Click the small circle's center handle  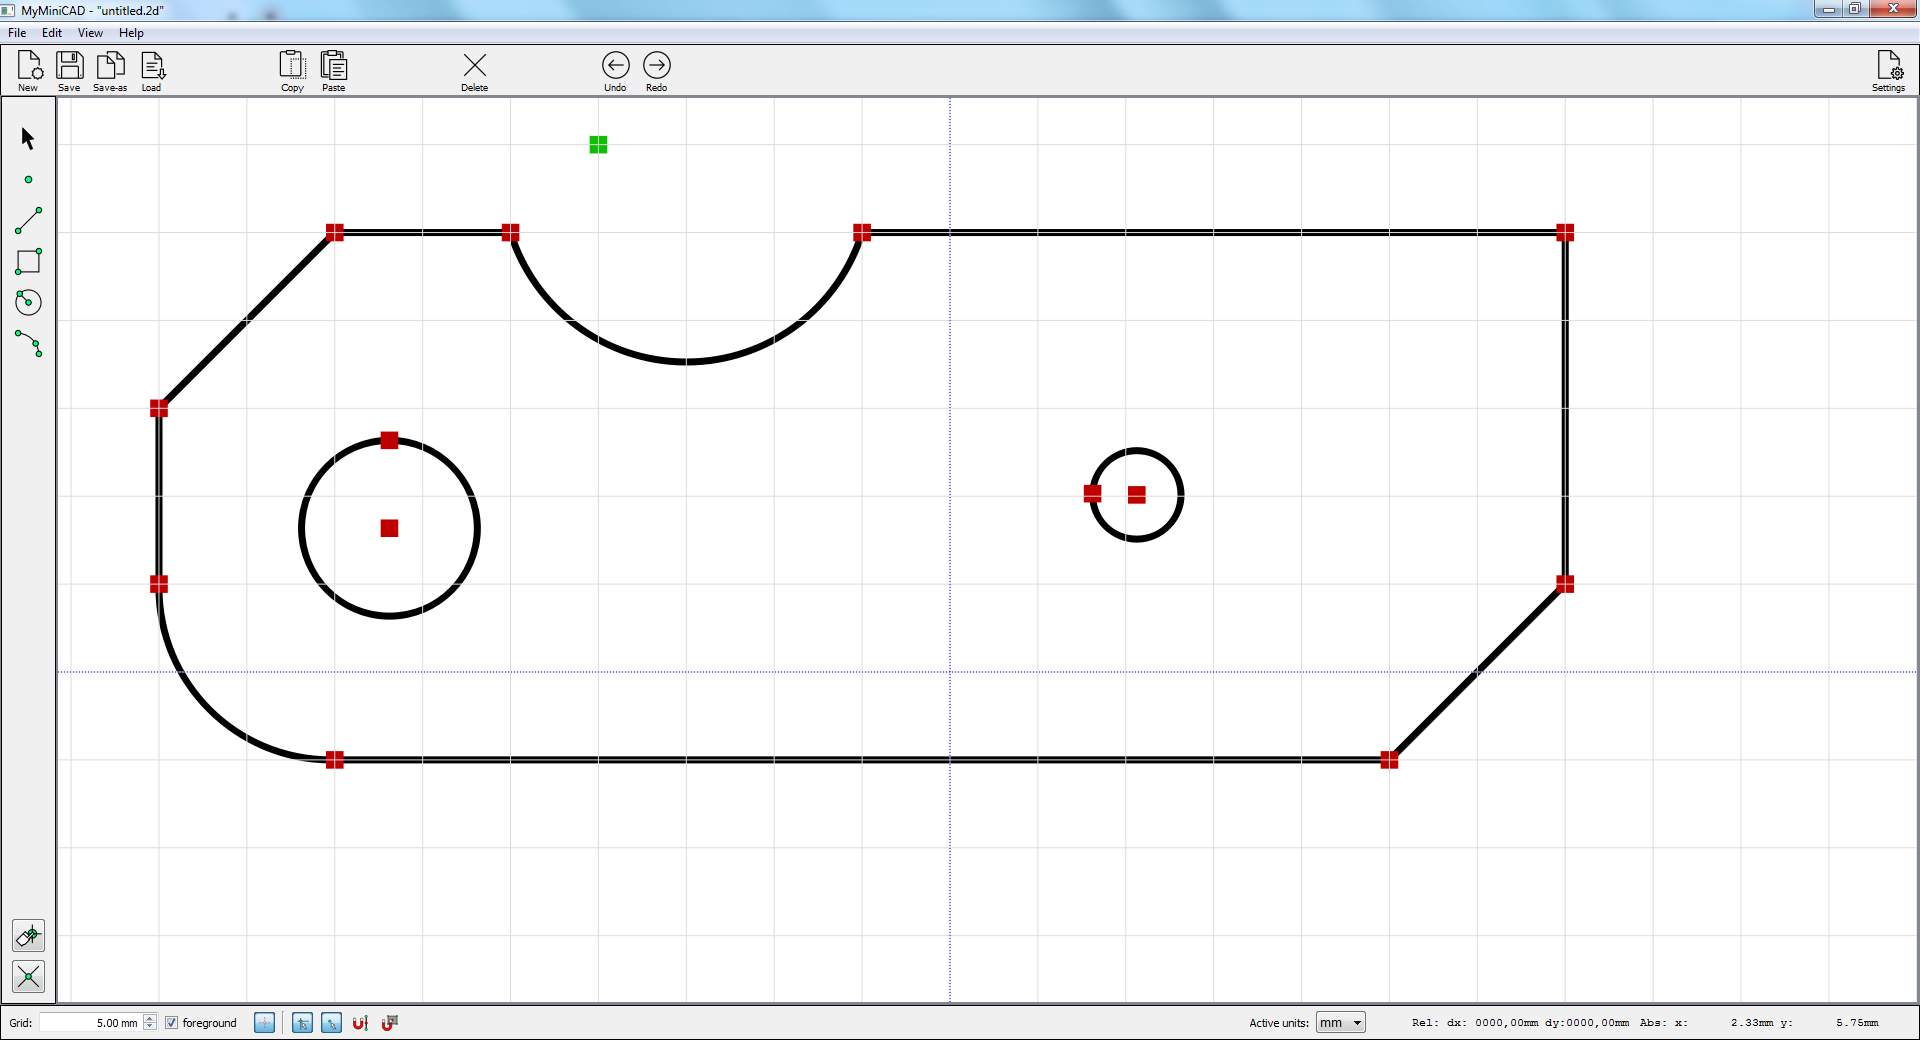[1137, 495]
